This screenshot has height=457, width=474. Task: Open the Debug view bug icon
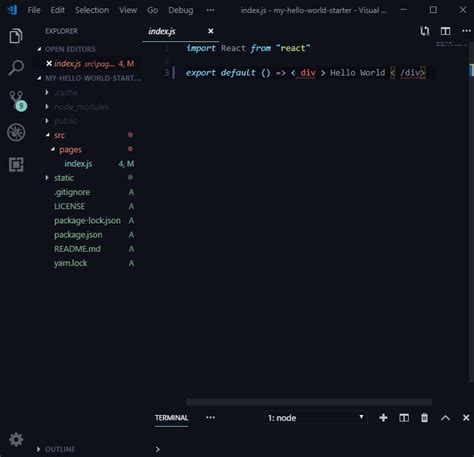tap(16, 132)
